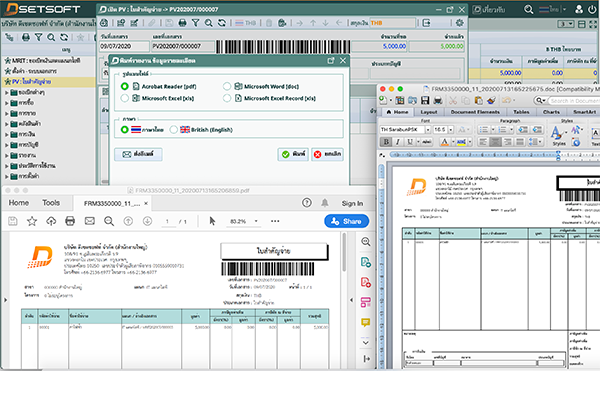Select Acrobat Reader (pdf) output option
600x400 pixels.
click(125, 87)
